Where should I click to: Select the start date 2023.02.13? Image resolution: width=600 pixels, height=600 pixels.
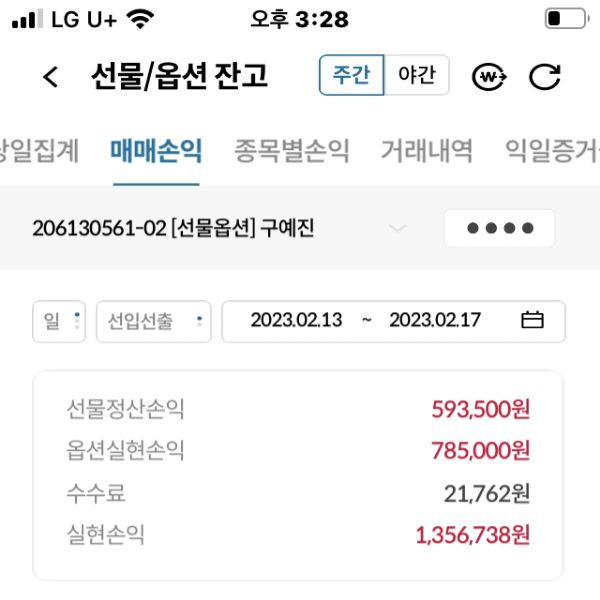(296, 320)
